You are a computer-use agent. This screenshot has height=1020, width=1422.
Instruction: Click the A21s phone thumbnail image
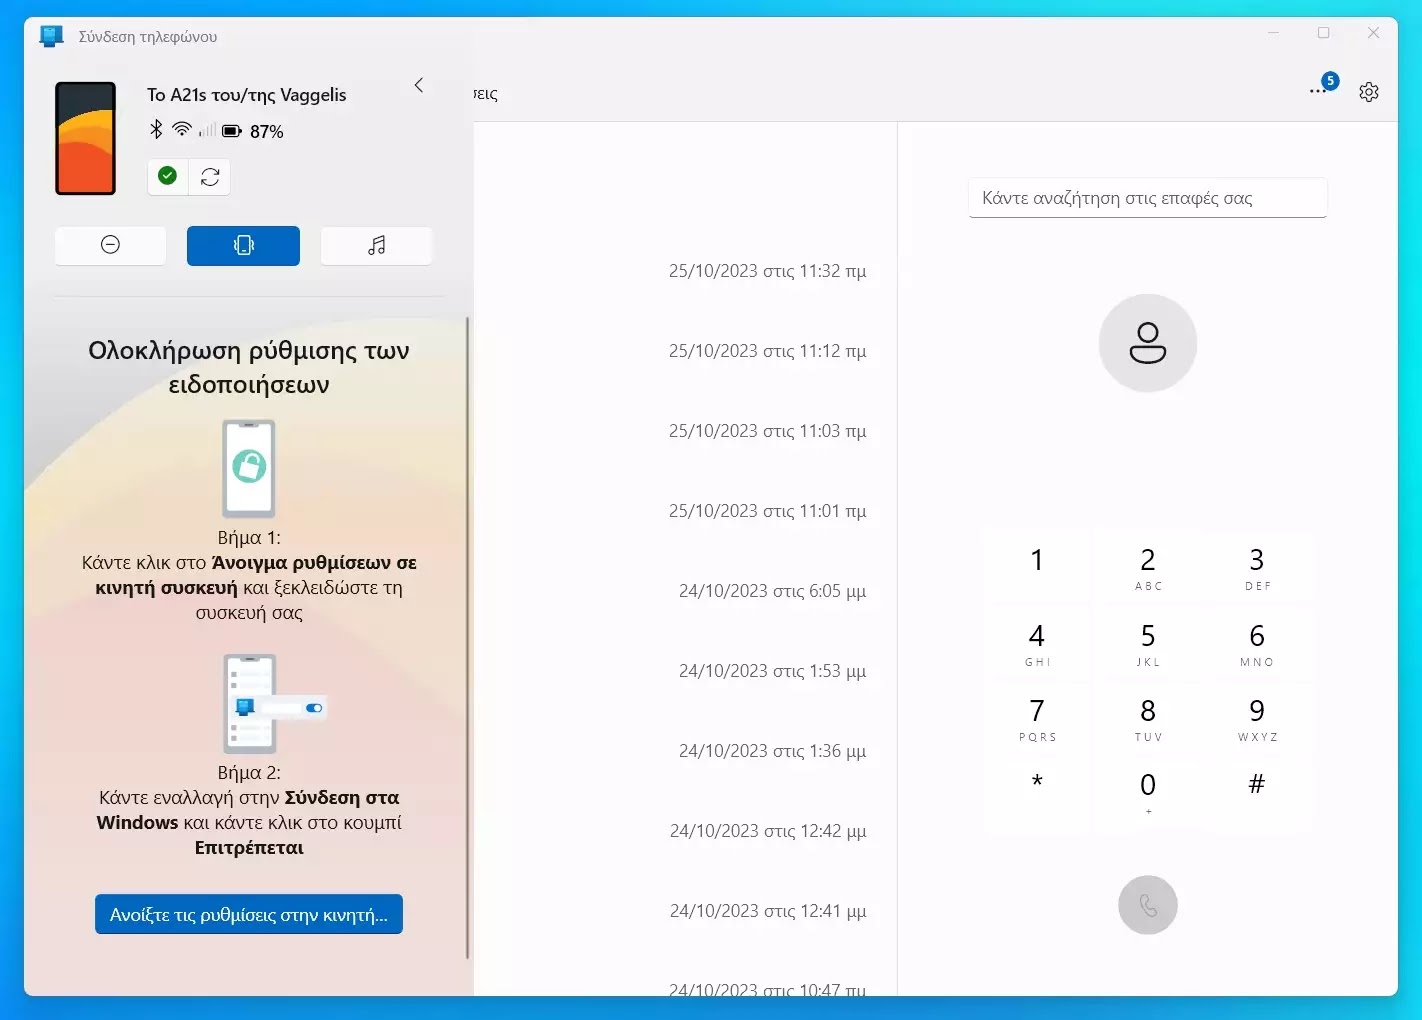[85, 138]
